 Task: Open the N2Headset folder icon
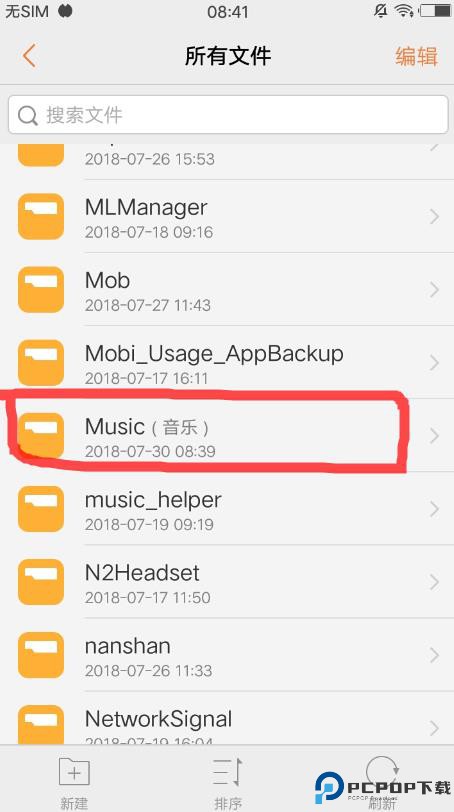(41, 582)
